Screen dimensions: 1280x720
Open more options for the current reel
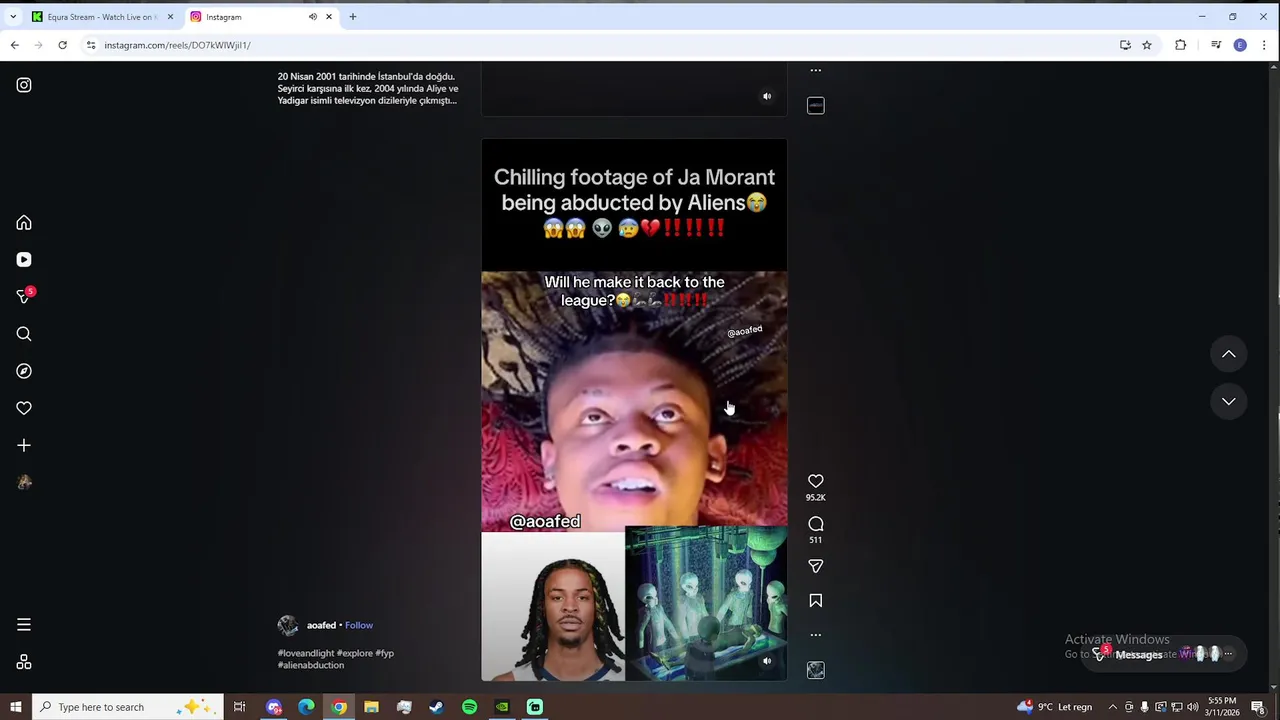point(816,635)
